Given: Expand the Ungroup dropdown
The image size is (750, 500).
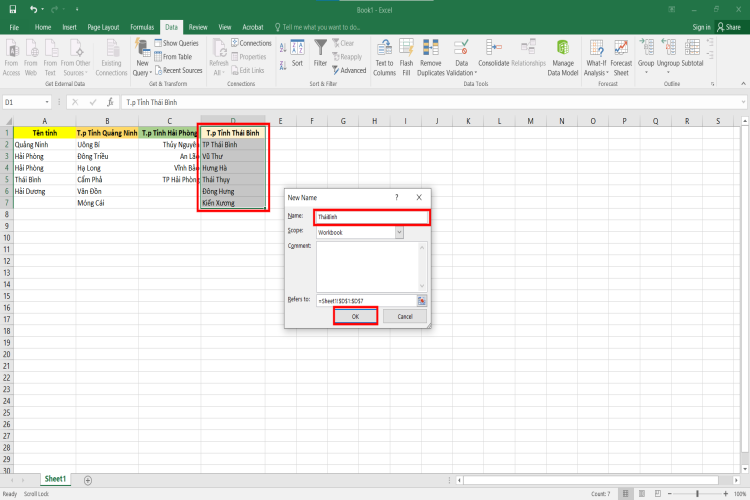Looking at the screenshot, I should click(668, 73).
